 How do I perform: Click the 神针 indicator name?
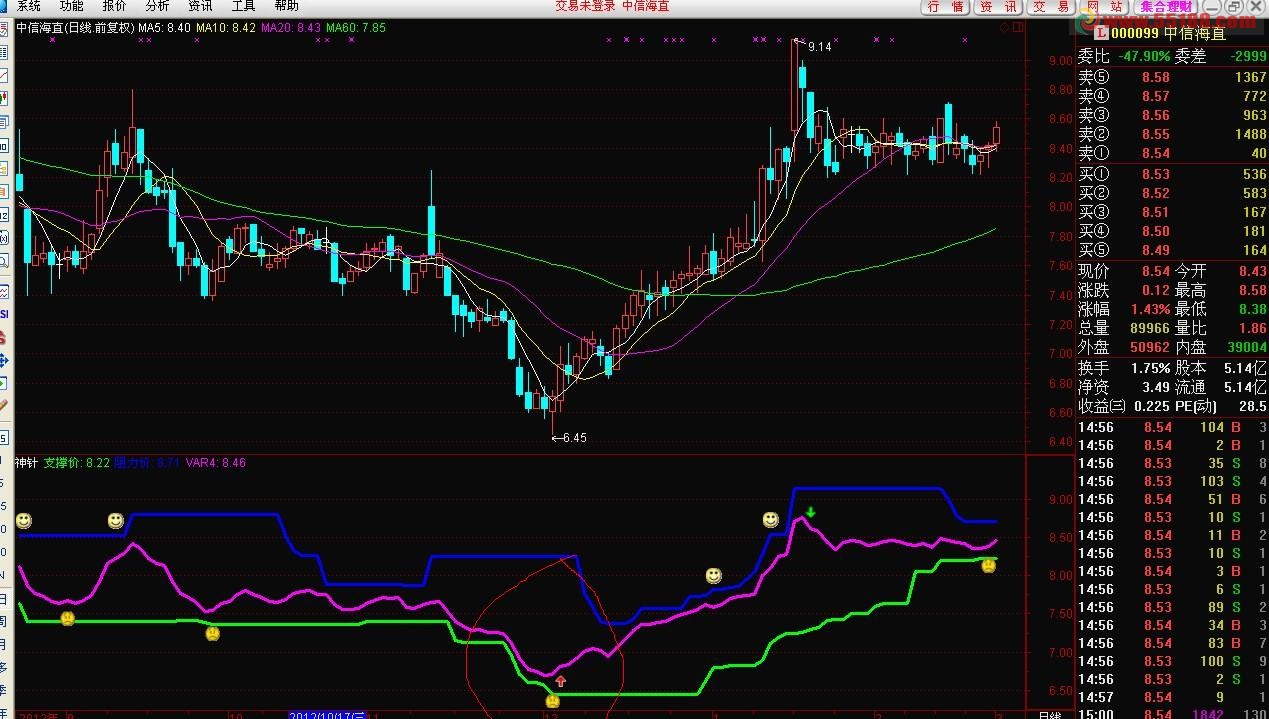click(25, 463)
